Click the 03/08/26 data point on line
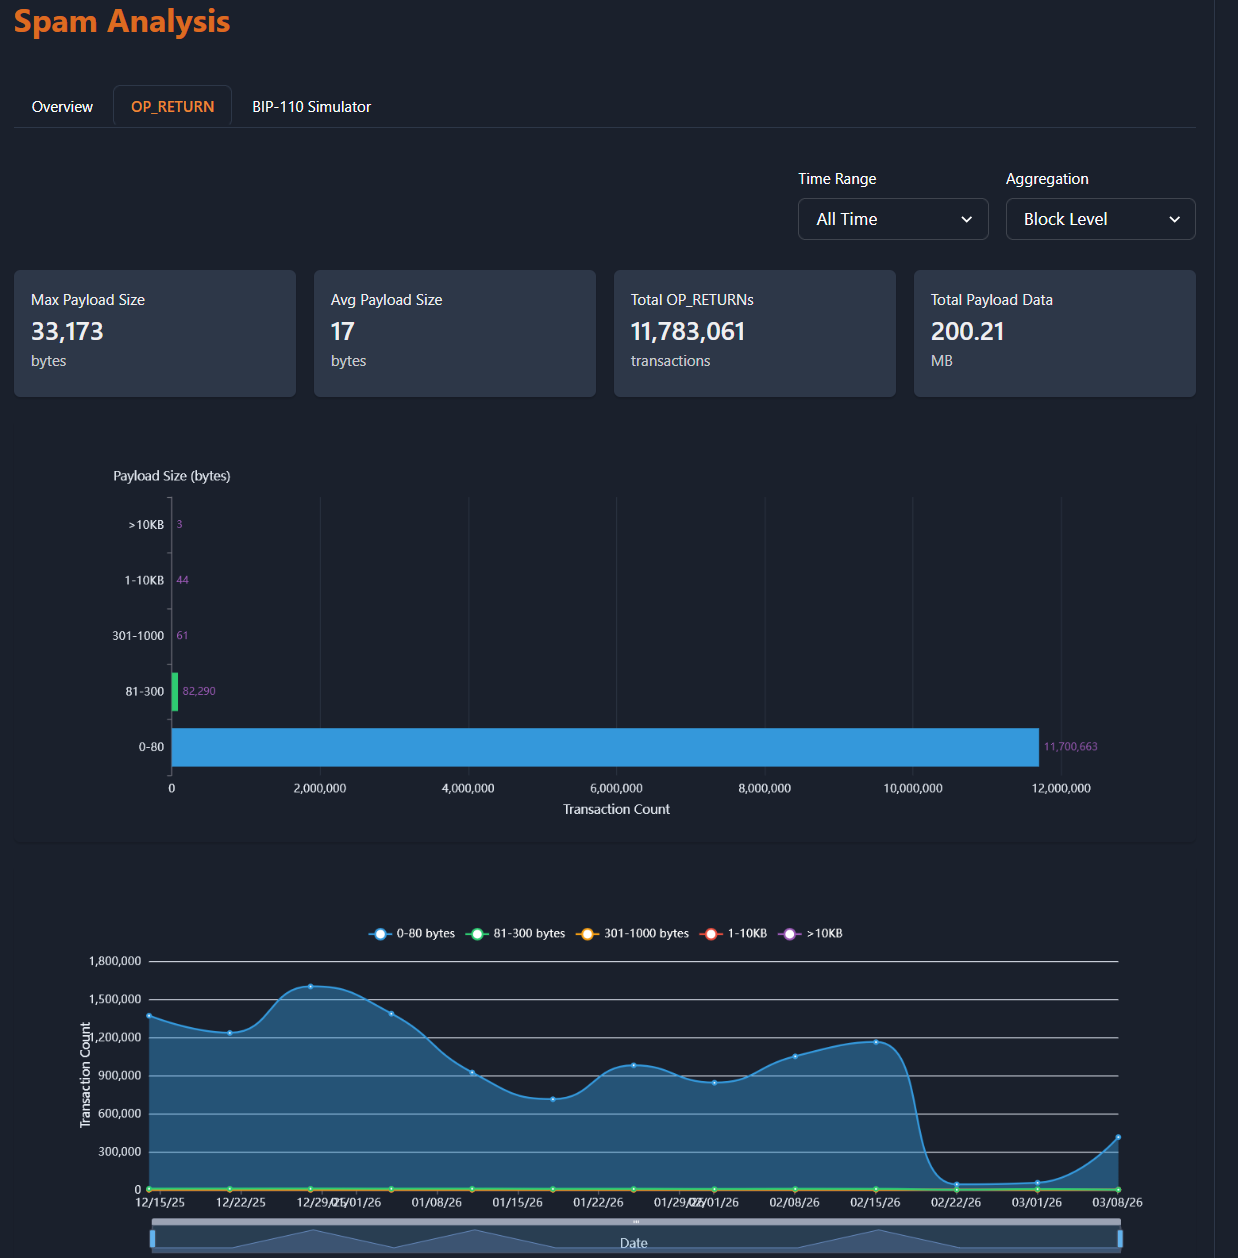This screenshot has width=1238, height=1258. [1117, 1137]
